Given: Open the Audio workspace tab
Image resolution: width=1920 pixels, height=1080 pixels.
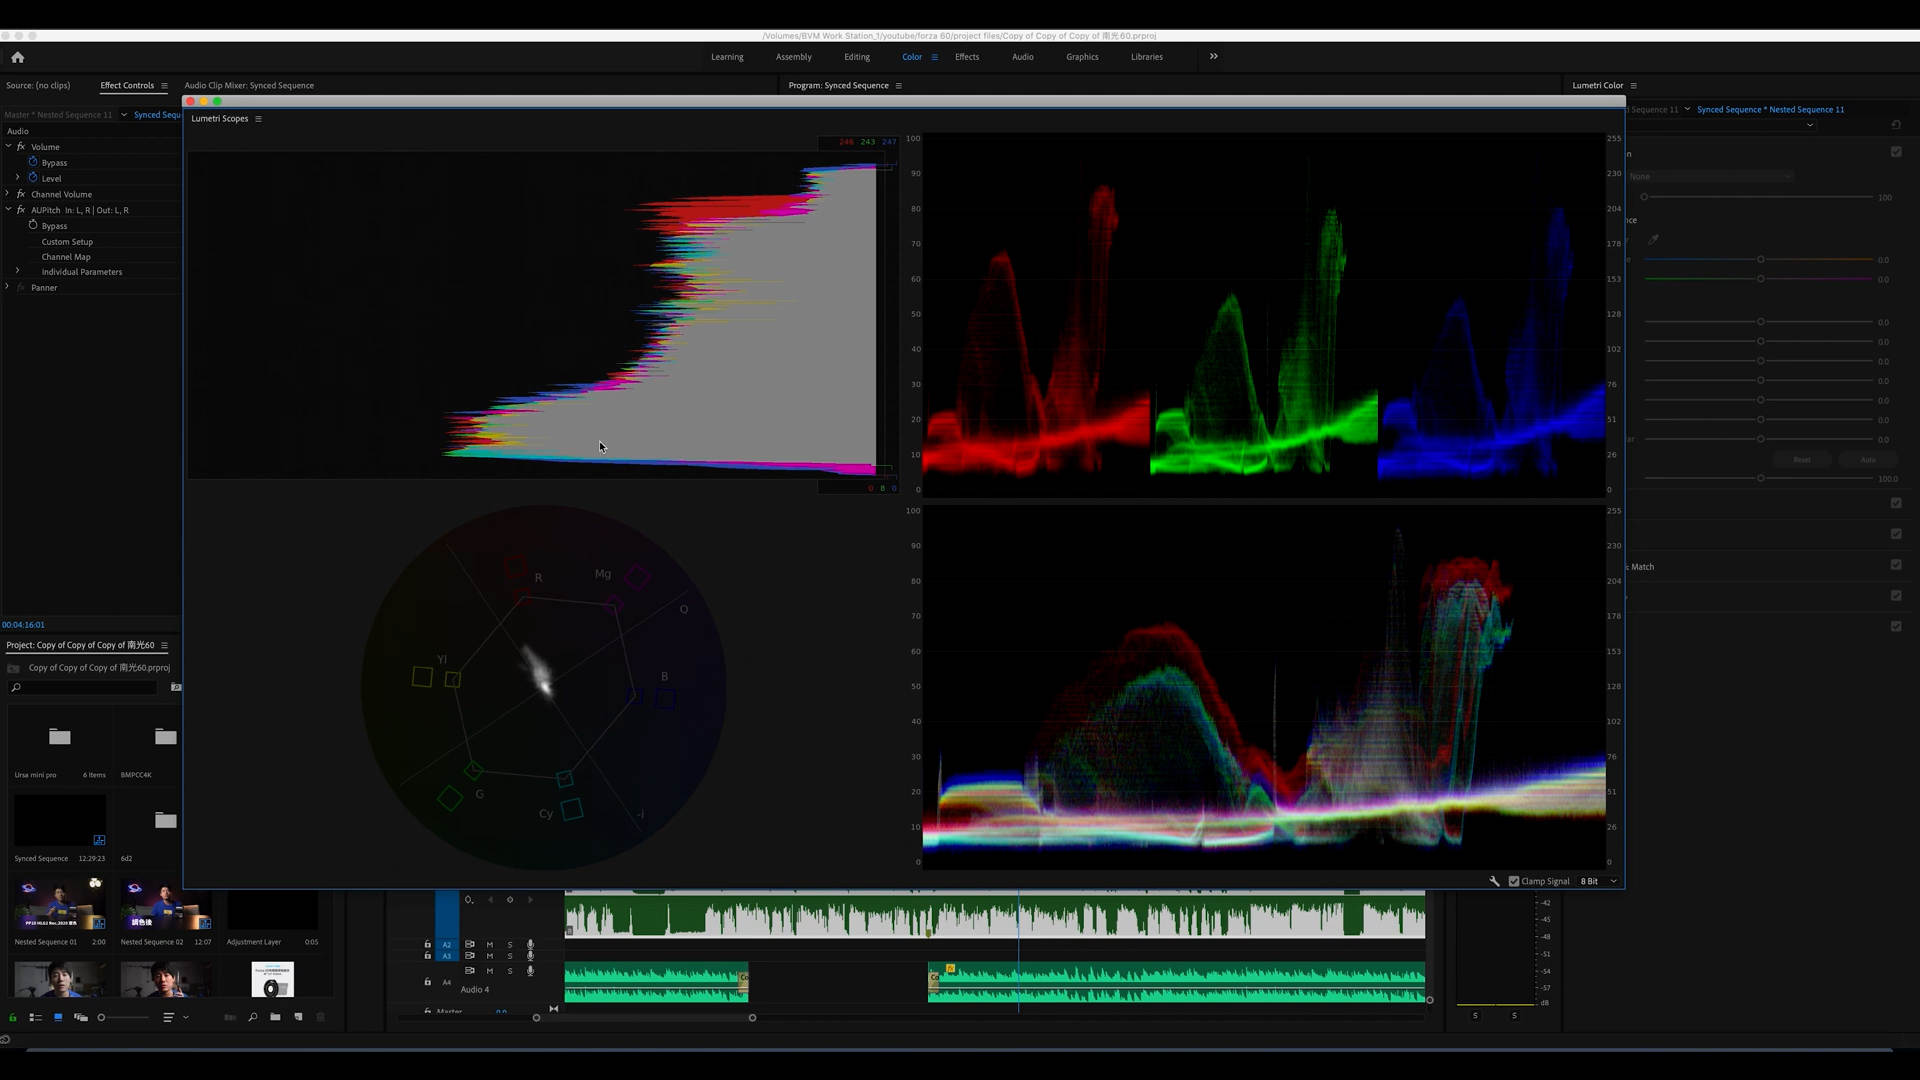Looking at the screenshot, I should (x=1022, y=57).
